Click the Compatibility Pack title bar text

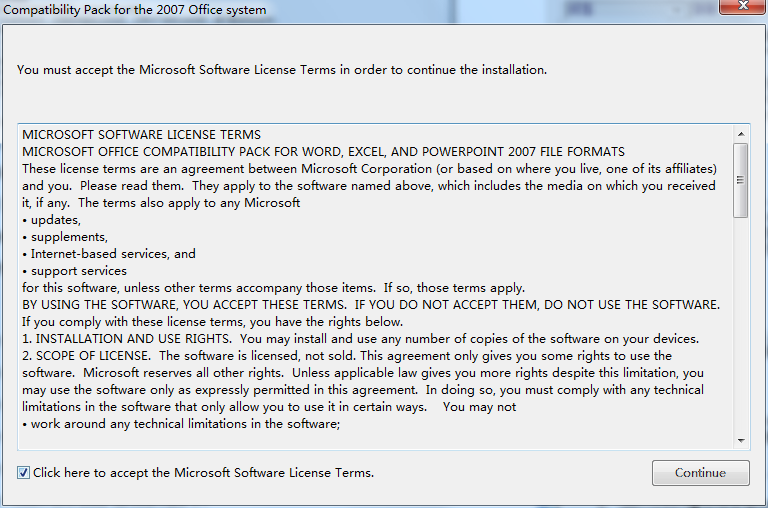[136, 10]
